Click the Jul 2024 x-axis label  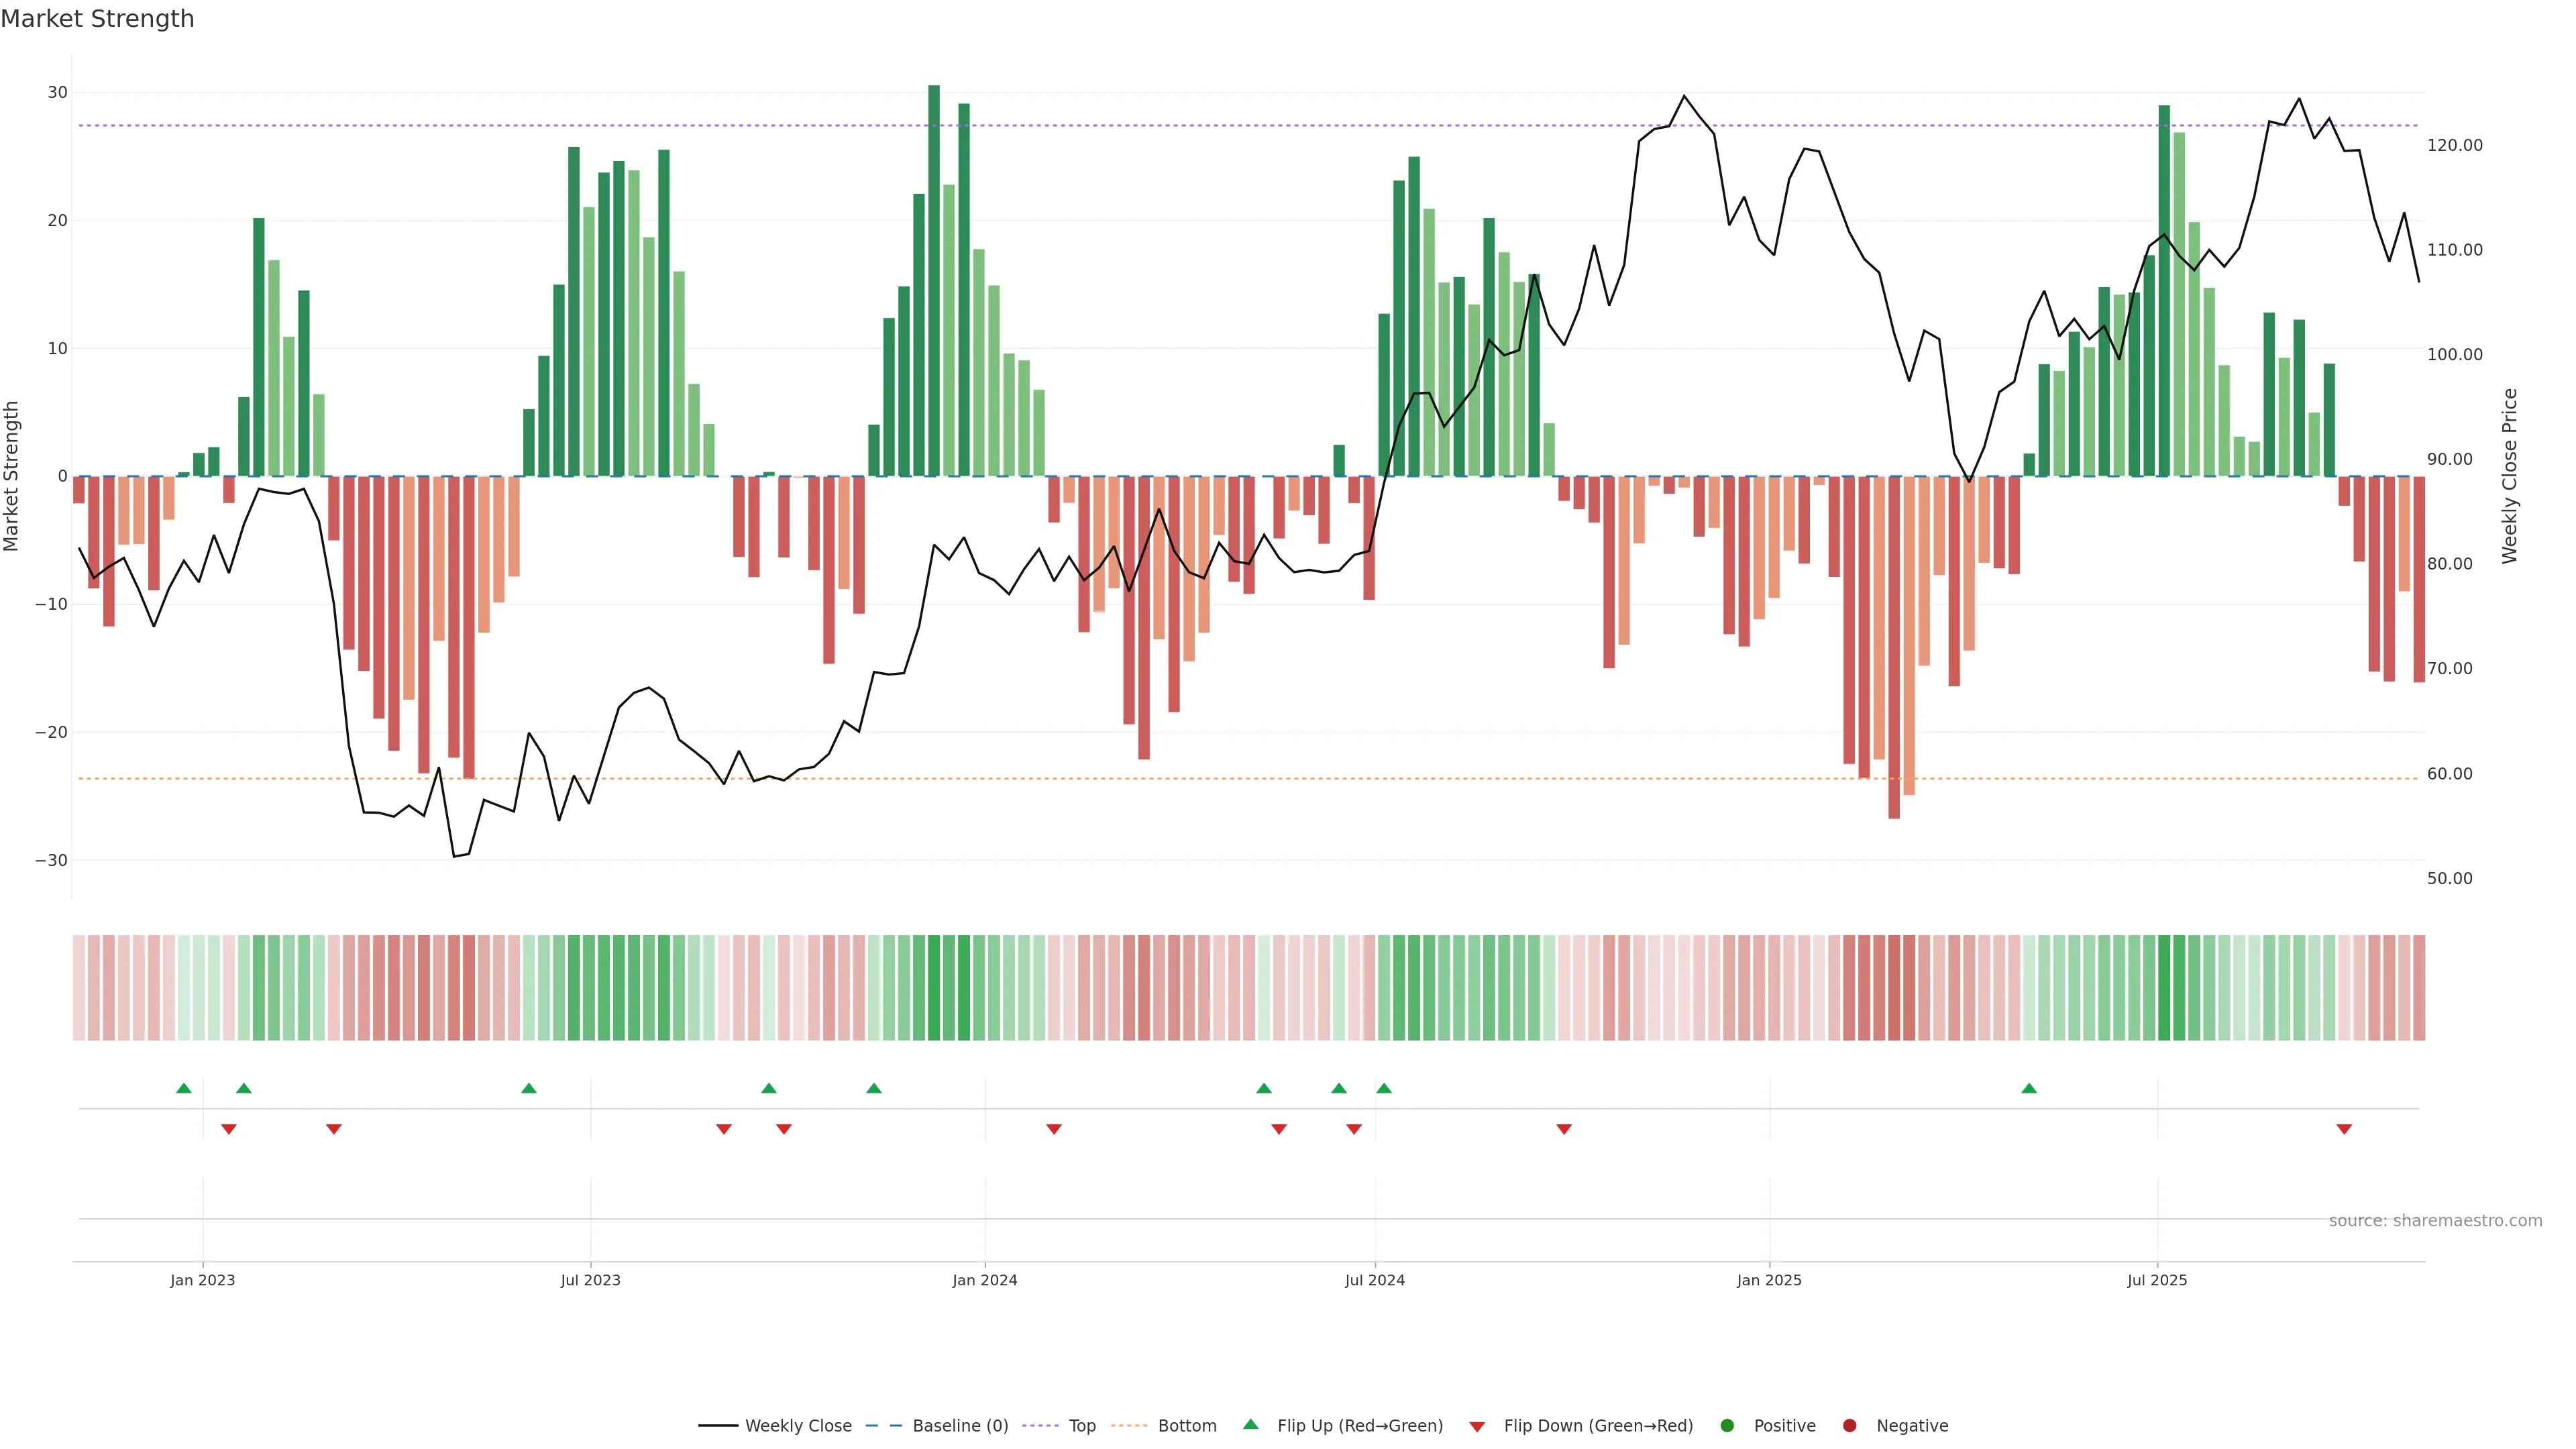(1374, 1280)
